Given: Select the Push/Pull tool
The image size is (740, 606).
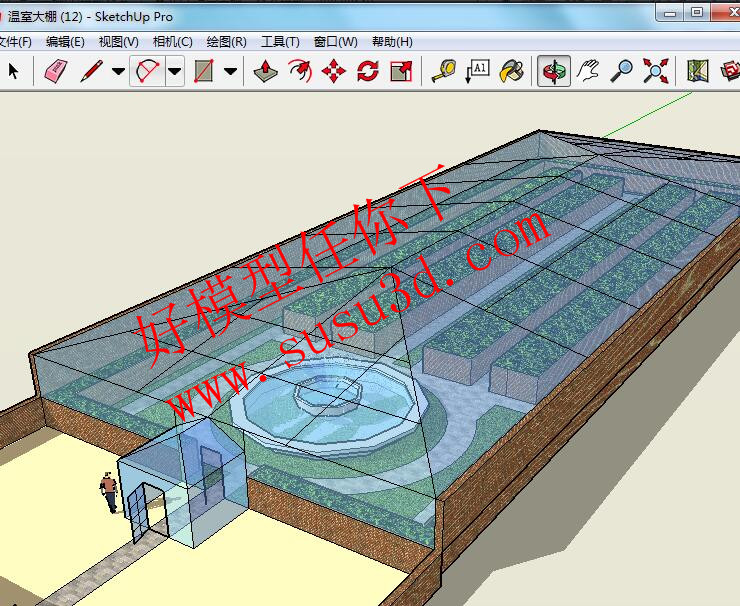Looking at the screenshot, I should pos(265,71).
